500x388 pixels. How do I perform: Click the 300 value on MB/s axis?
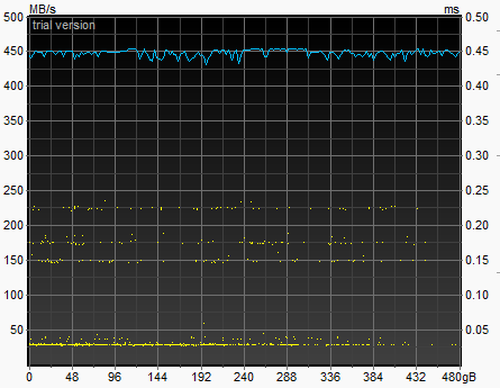pyautogui.click(x=13, y=155)
